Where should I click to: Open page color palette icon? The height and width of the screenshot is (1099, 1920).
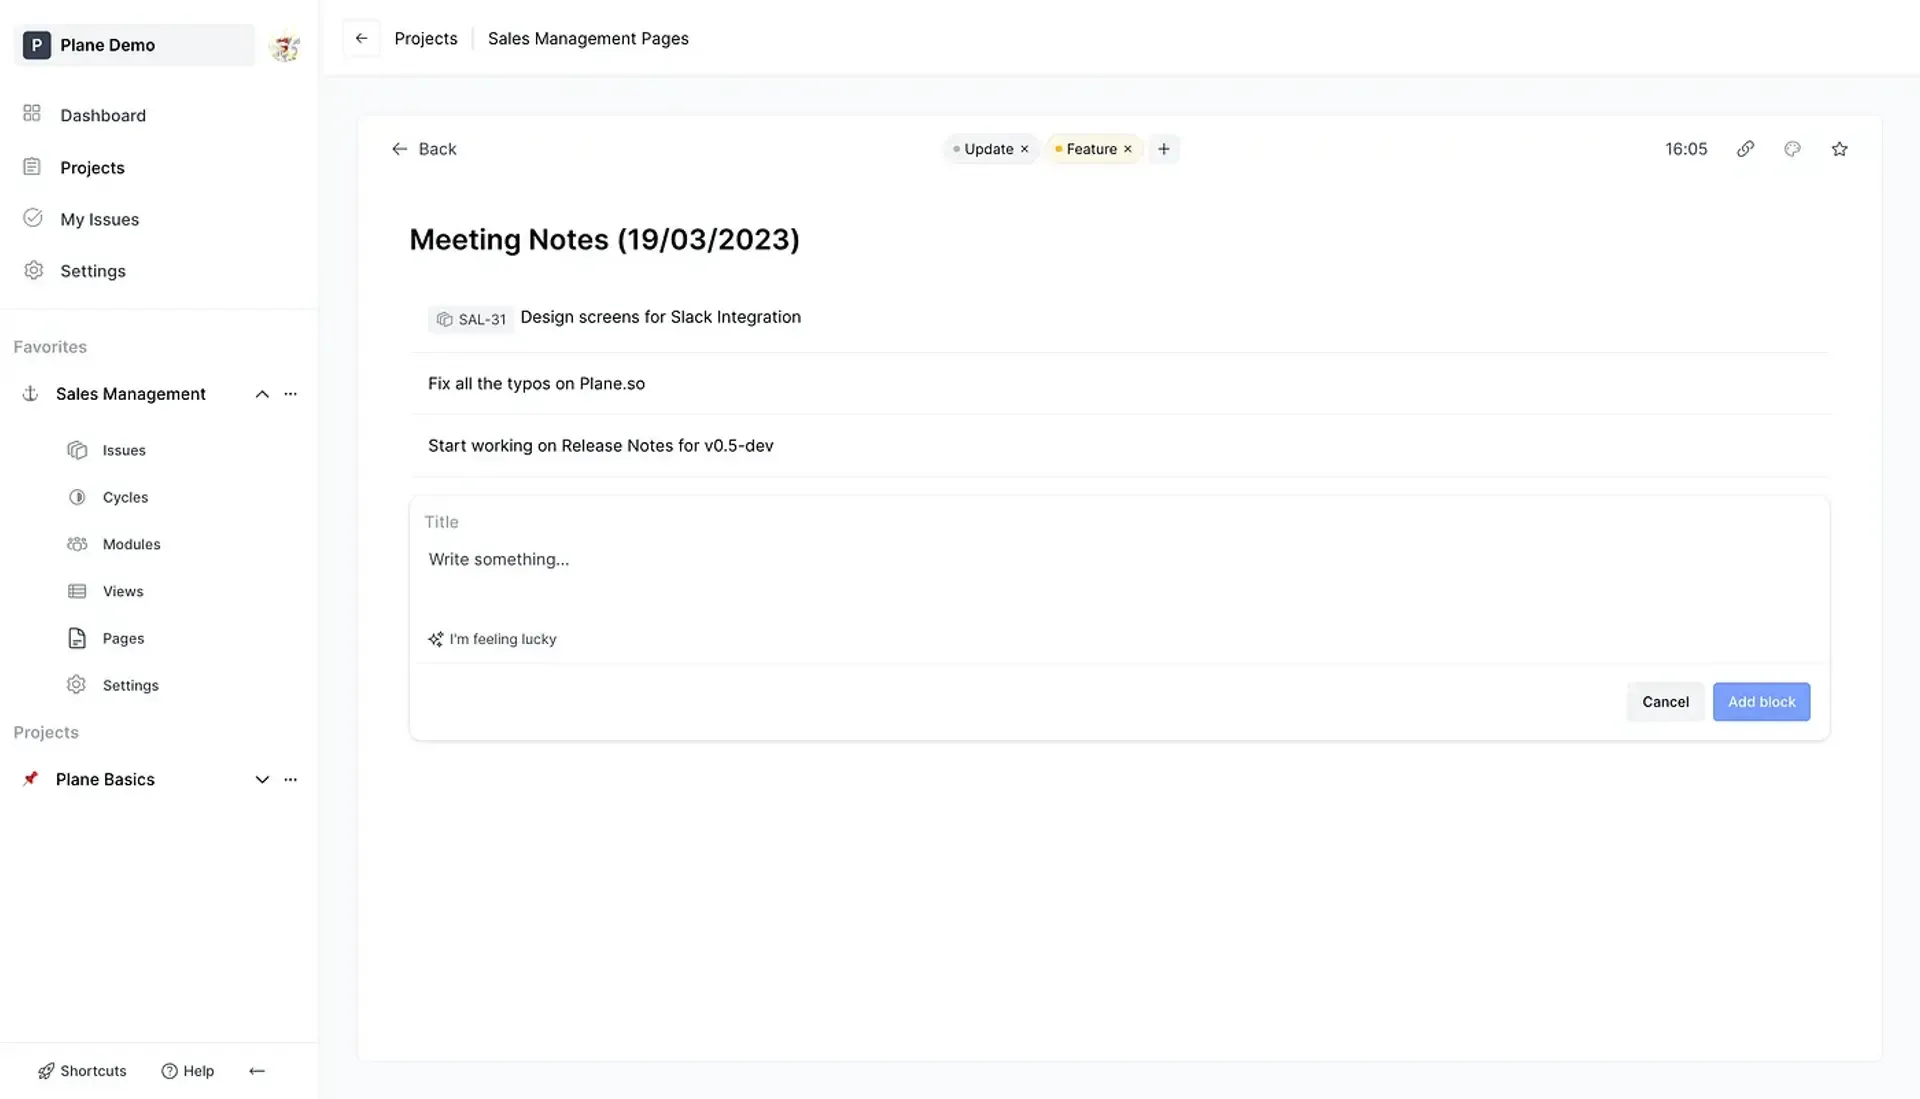[x=1792, y=149]
